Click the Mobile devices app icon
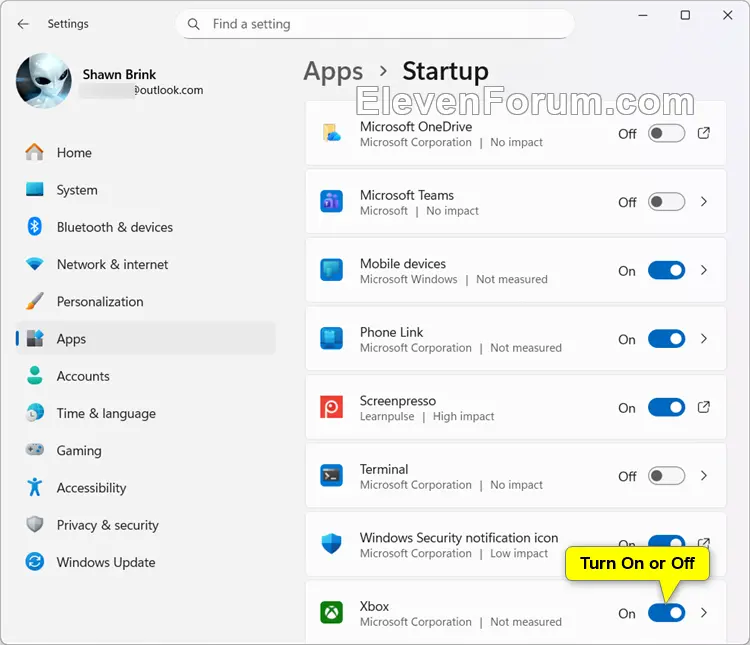Screen dimensions: 750x645 (331, 270)
